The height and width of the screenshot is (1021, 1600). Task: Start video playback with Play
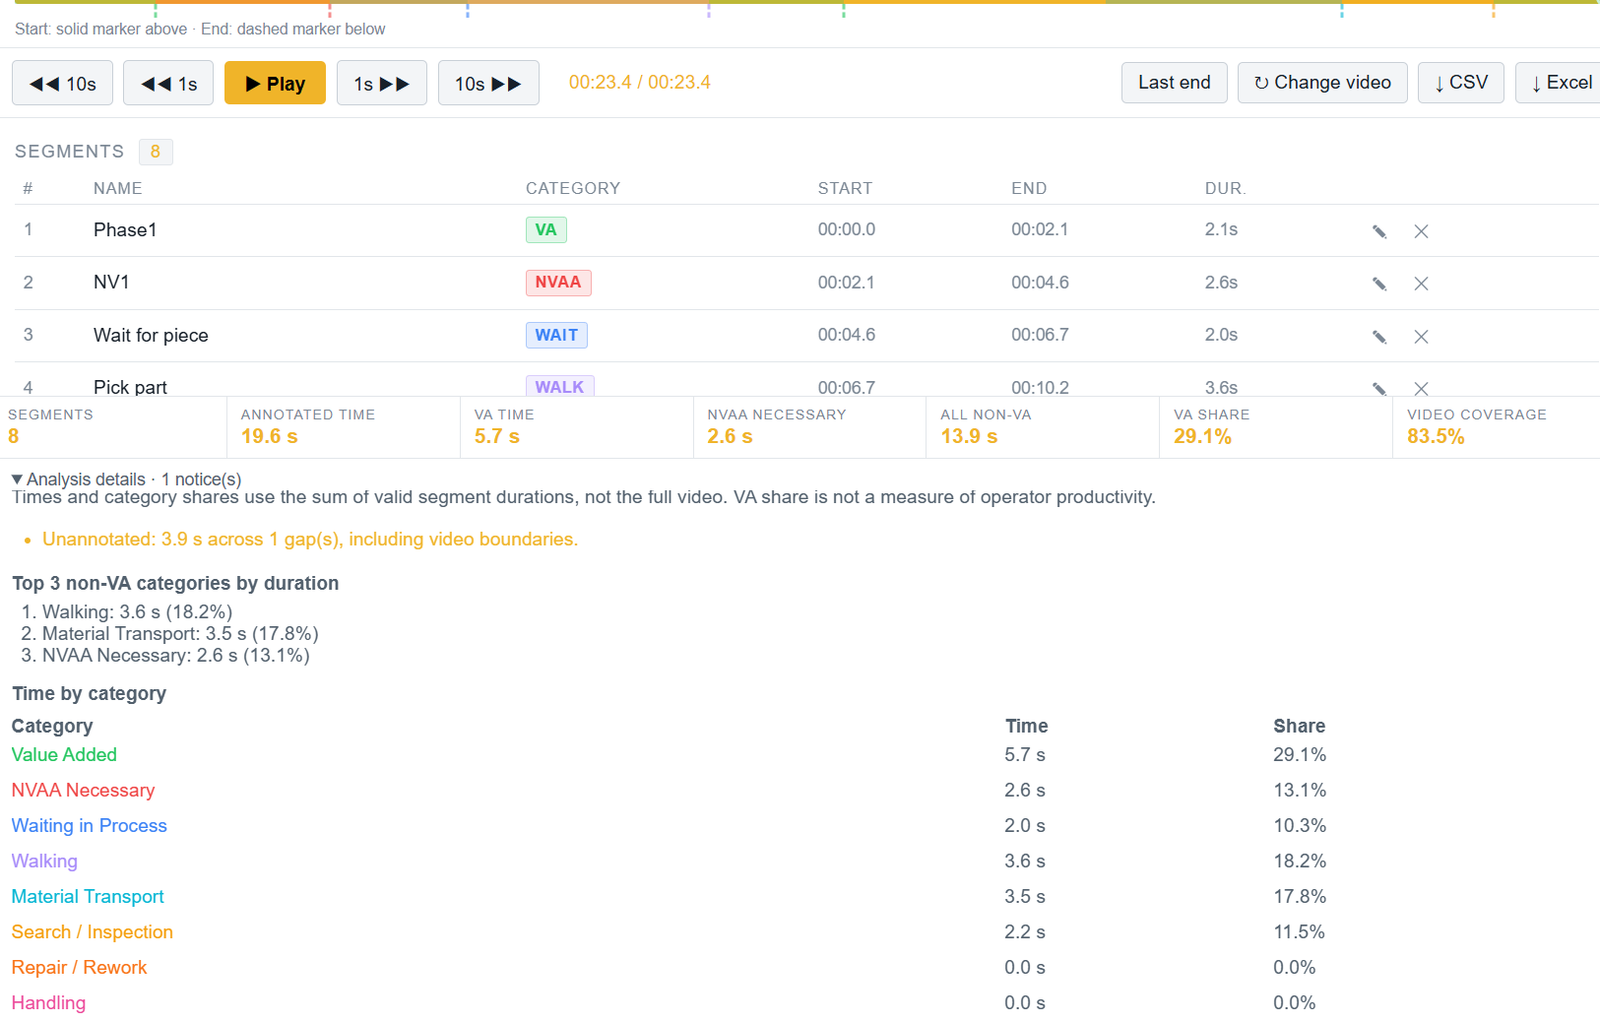click(x=275, y=83)
